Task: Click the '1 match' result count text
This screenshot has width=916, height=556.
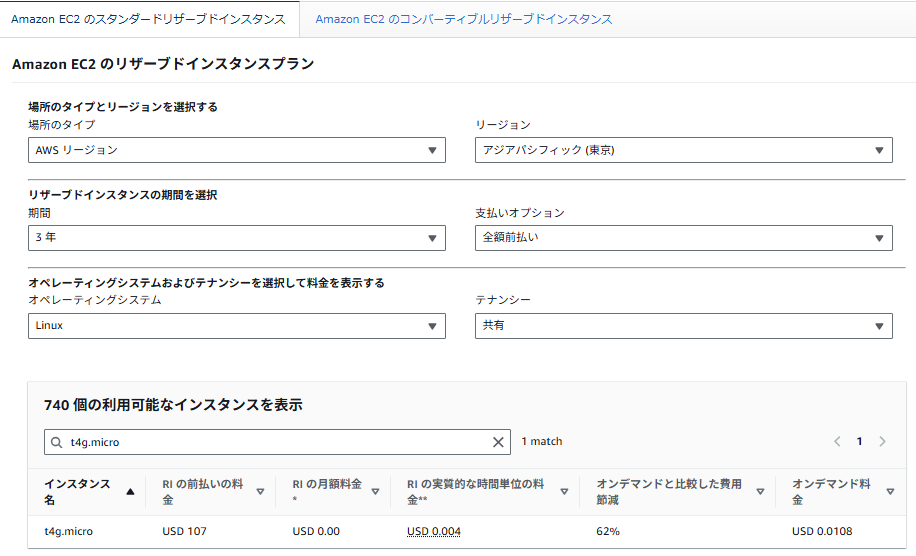Action: coord(542,442)
